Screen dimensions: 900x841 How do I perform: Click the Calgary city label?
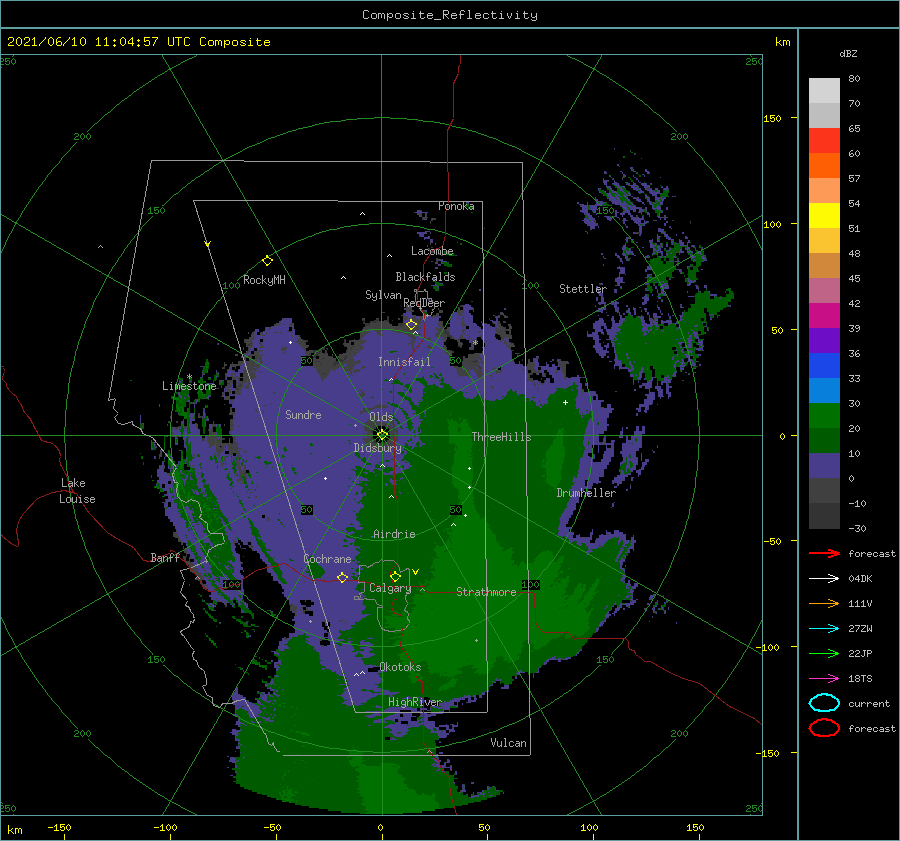click(x=390, y=588)
